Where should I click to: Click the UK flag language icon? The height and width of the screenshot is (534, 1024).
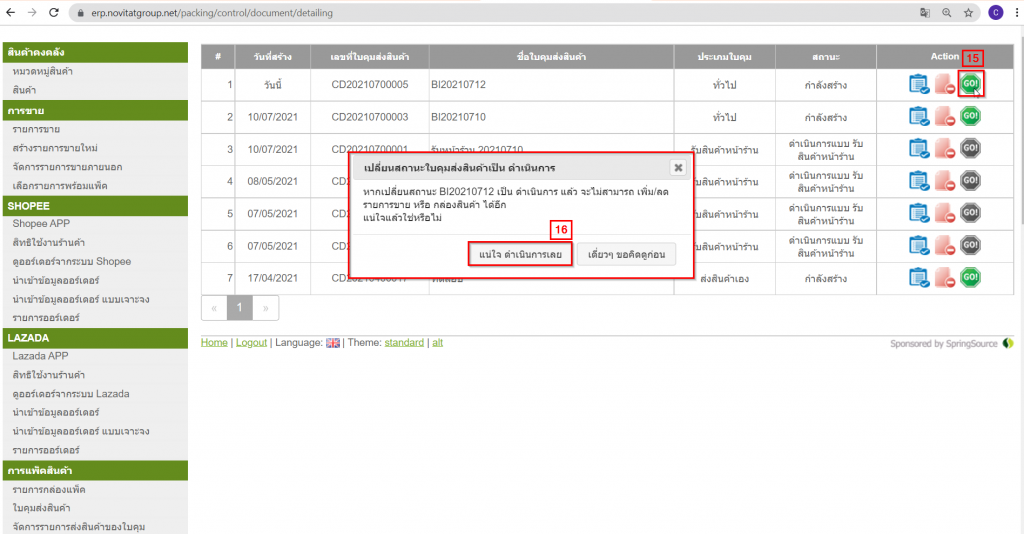point(333,343)
